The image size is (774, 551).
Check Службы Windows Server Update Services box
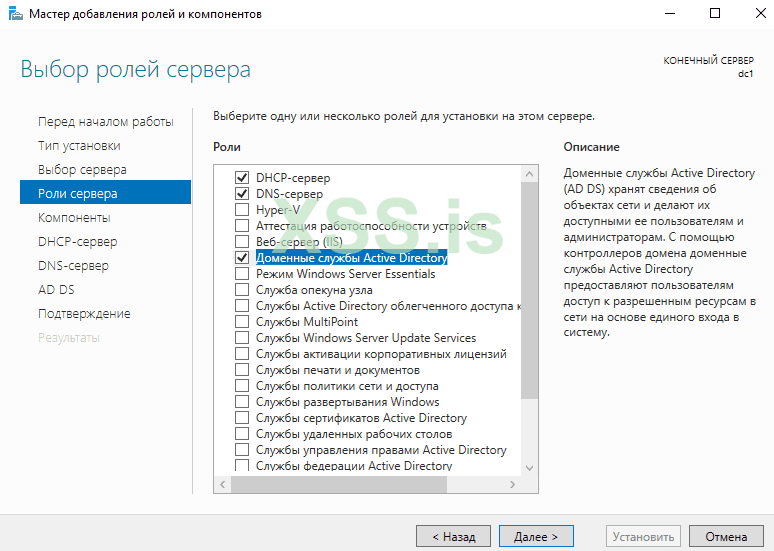pos(242,338)
